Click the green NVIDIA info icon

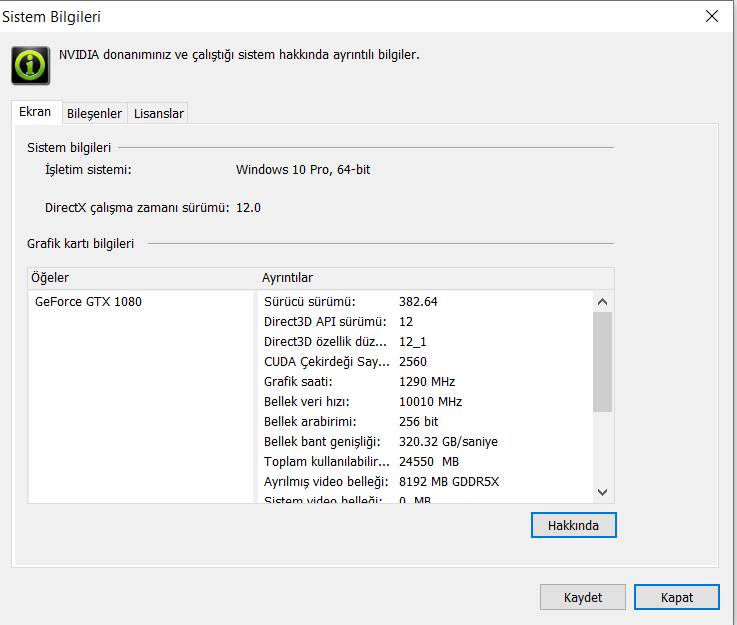point(31,65)
